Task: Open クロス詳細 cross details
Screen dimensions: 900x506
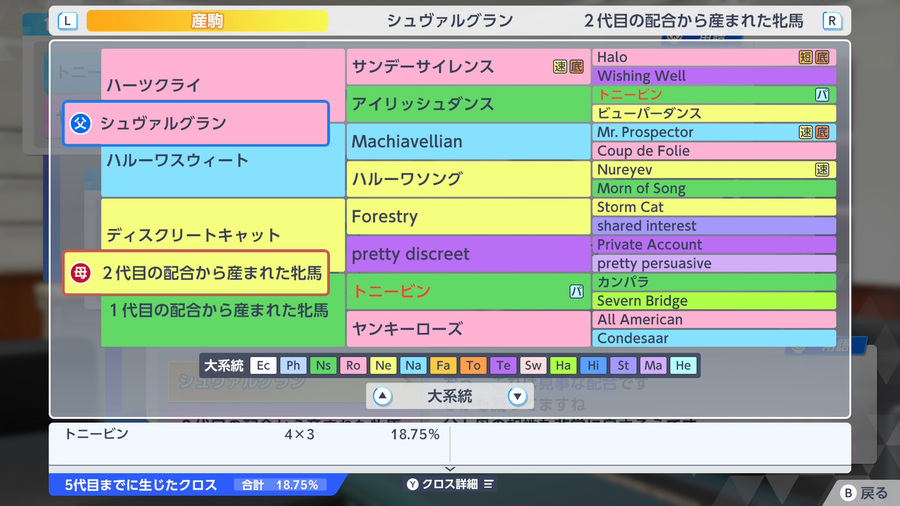Action: (450, 484)
